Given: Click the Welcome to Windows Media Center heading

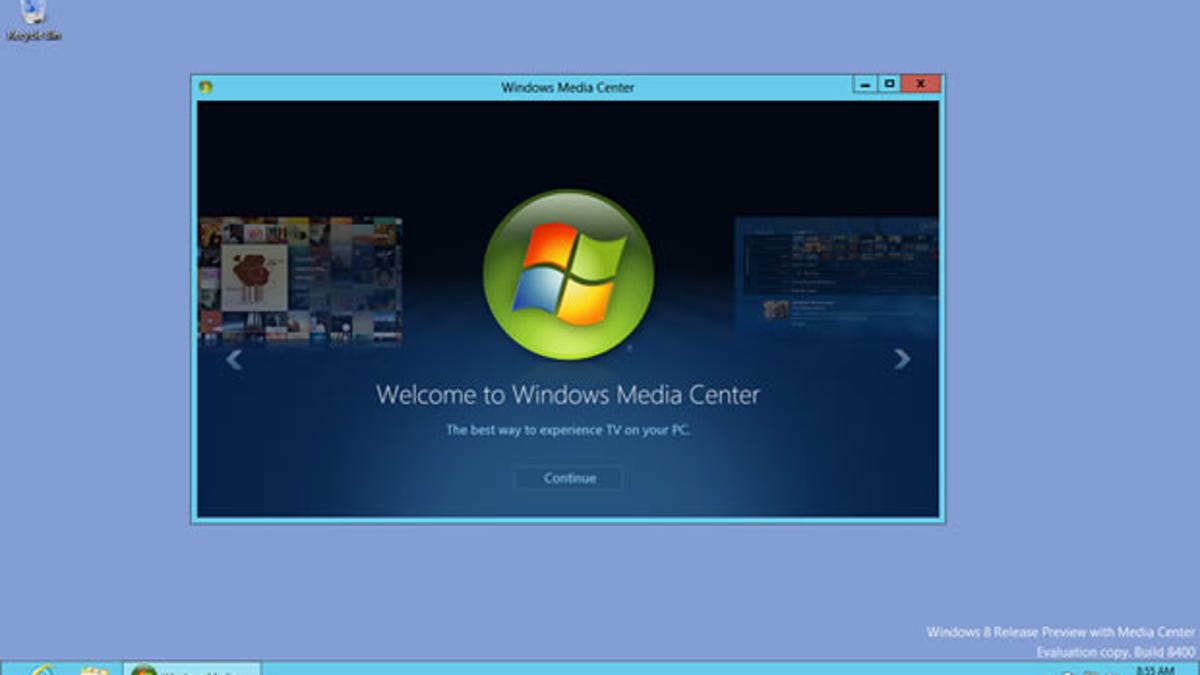Looking at the screenshot, I should pyautogui.click(x=567, y=394).
